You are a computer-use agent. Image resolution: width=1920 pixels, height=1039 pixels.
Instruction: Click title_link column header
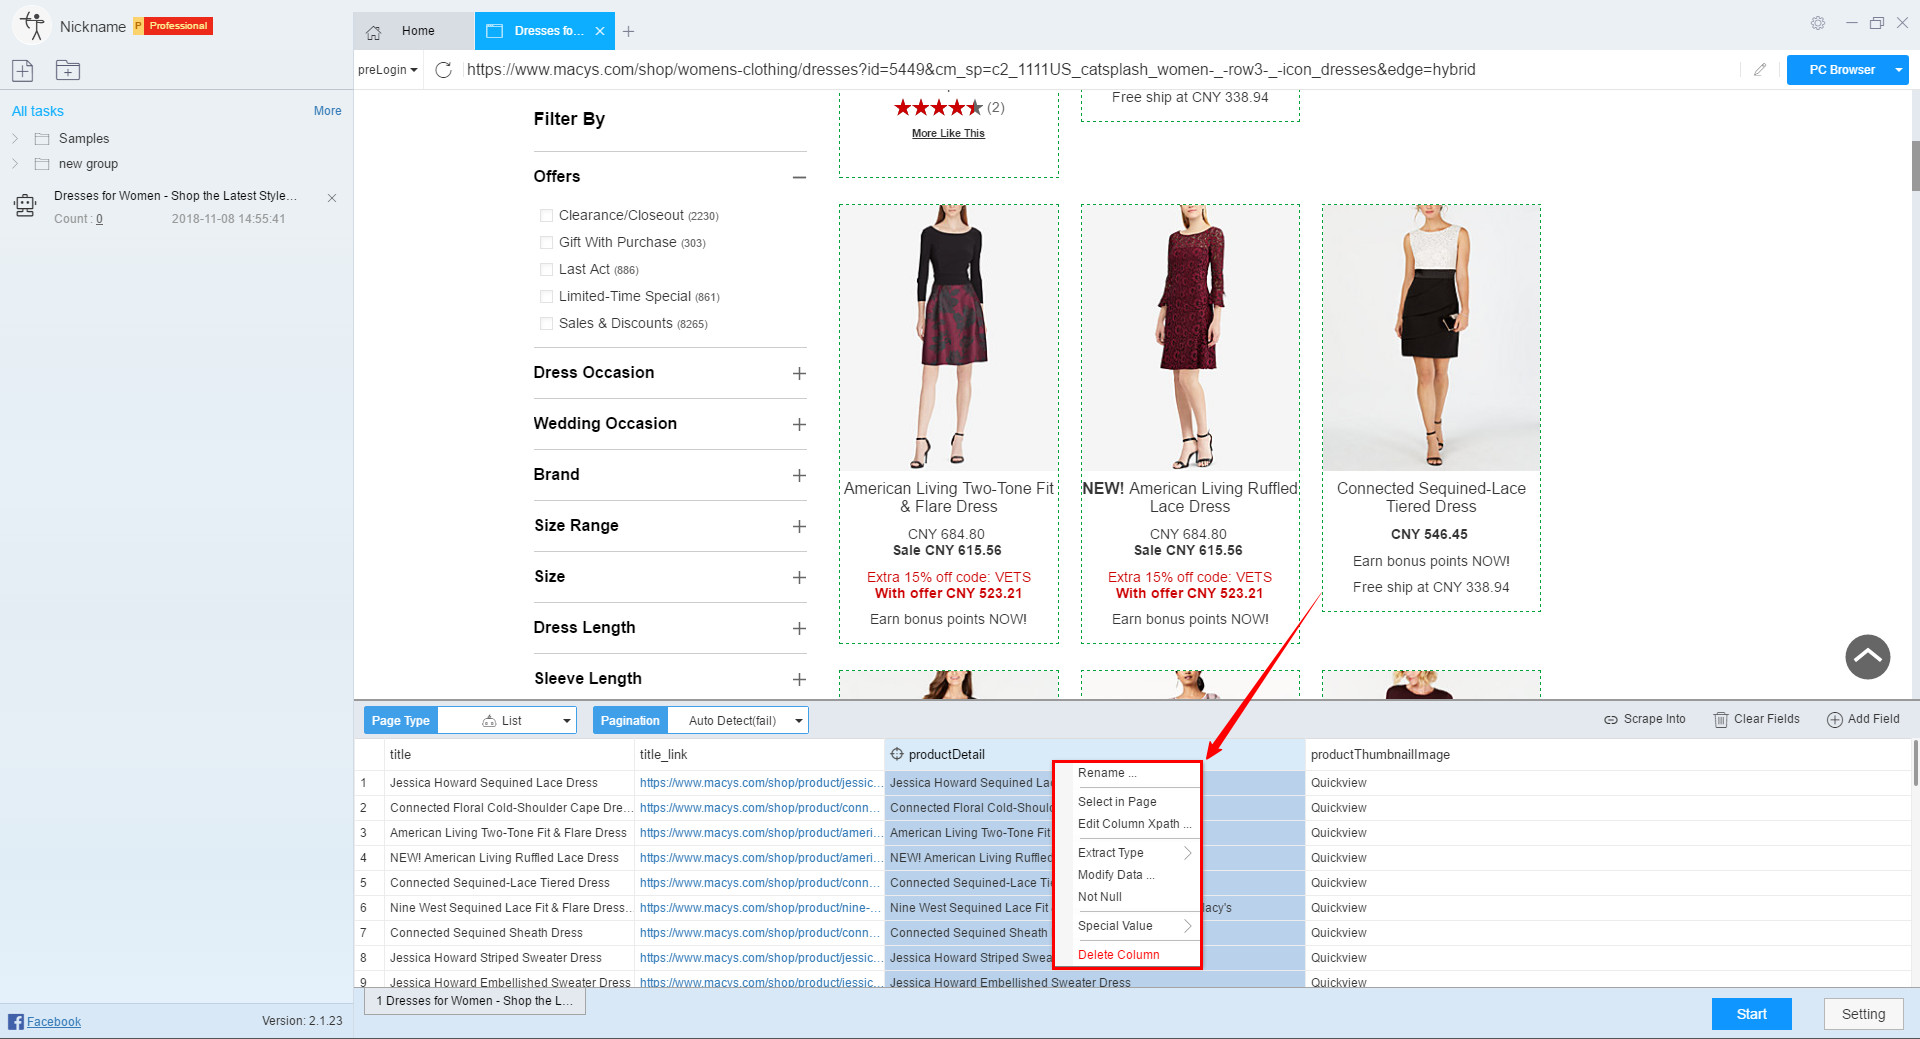coord(759,755)
